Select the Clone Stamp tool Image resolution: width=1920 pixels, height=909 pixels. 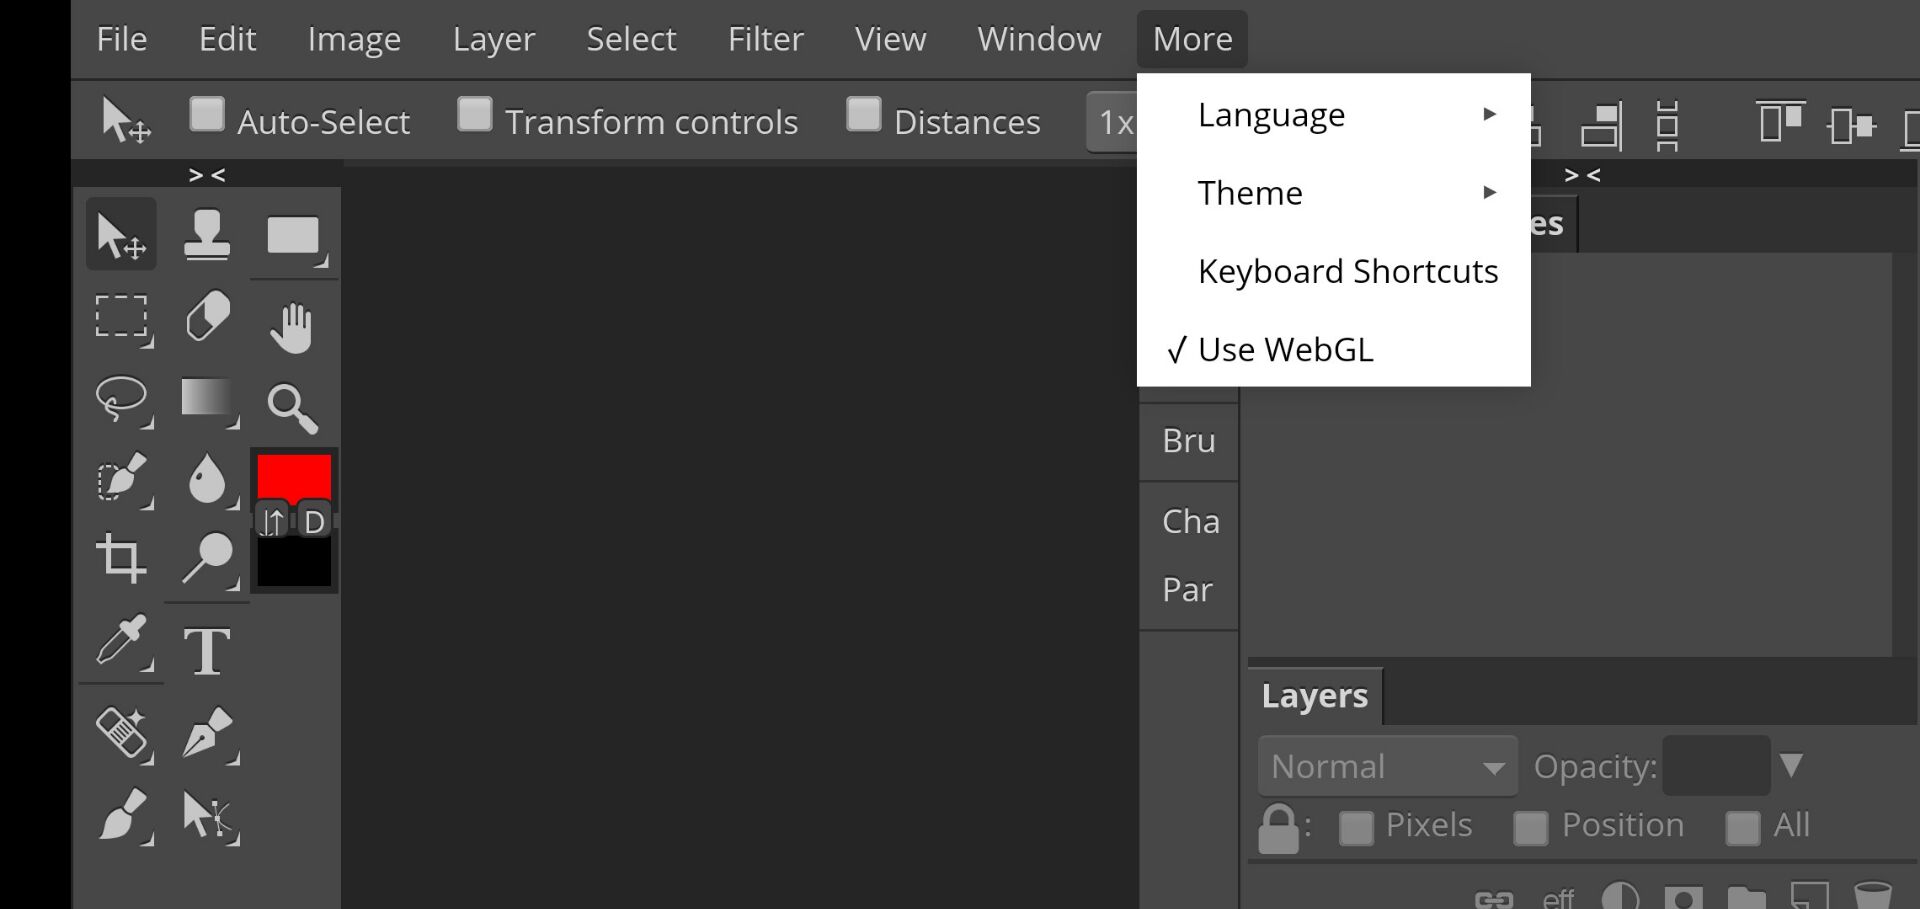tap(207, 235)
